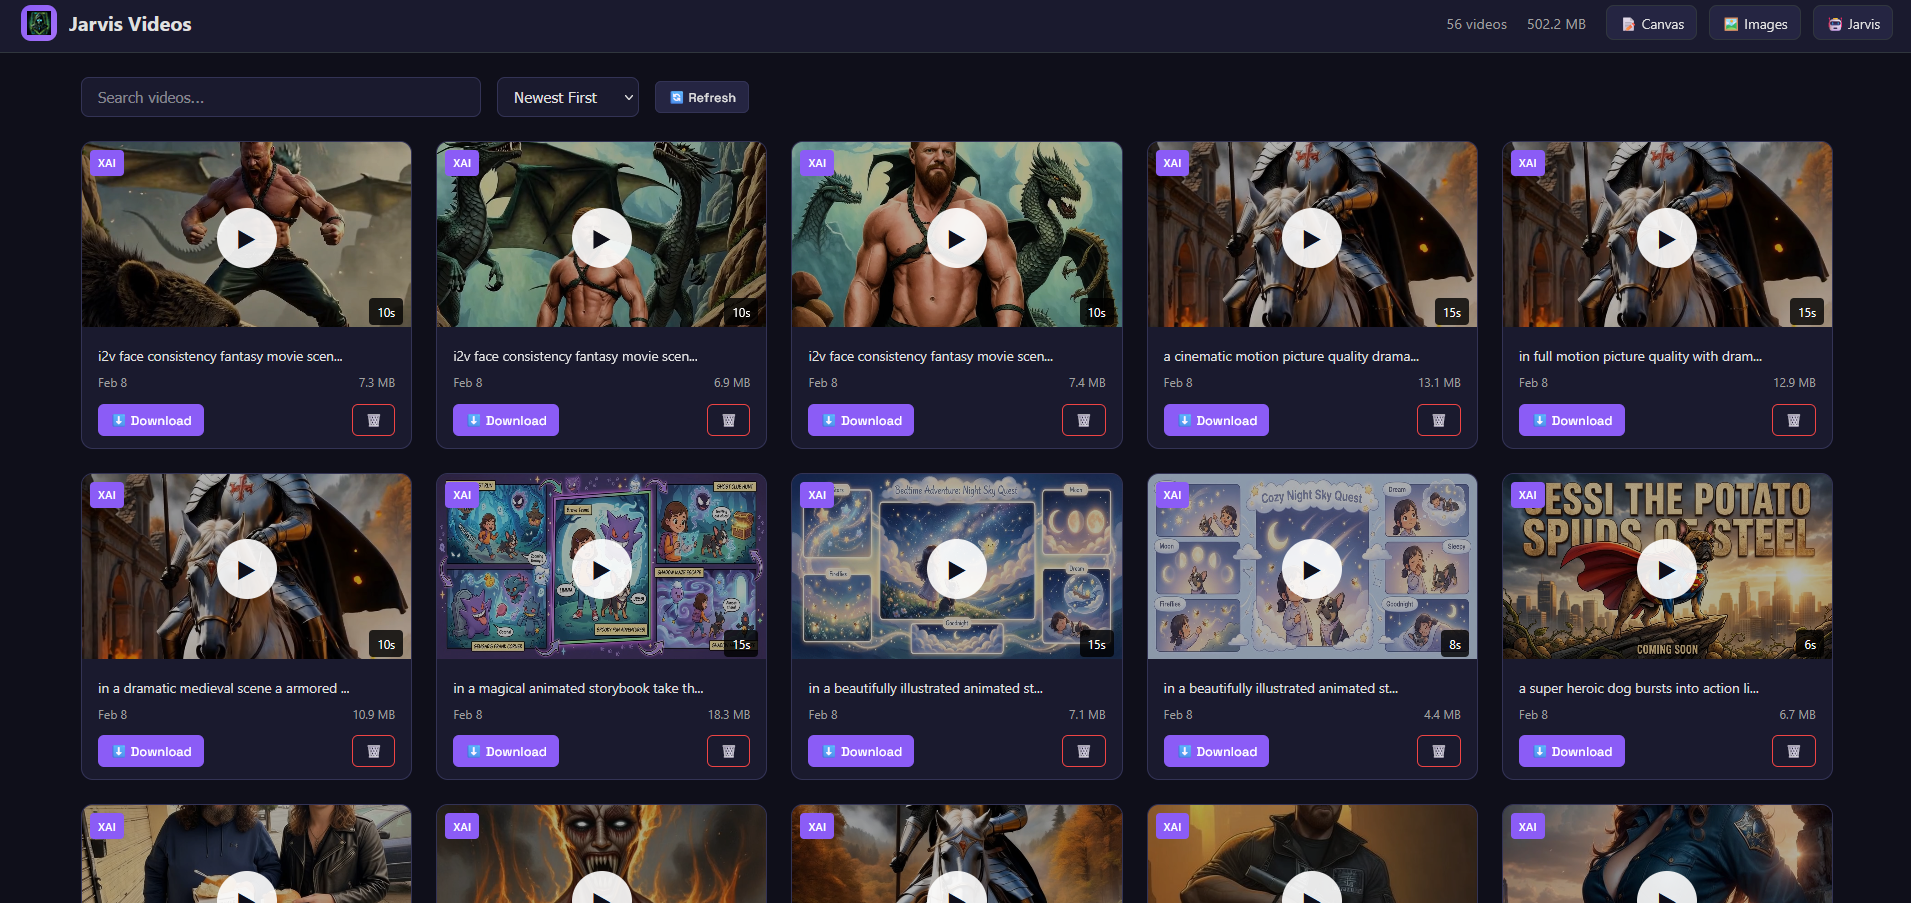Screen dimensions: 1911x903
Task: Delete the 7.3 MB fantasy movie video
Action: coord(373,420)
